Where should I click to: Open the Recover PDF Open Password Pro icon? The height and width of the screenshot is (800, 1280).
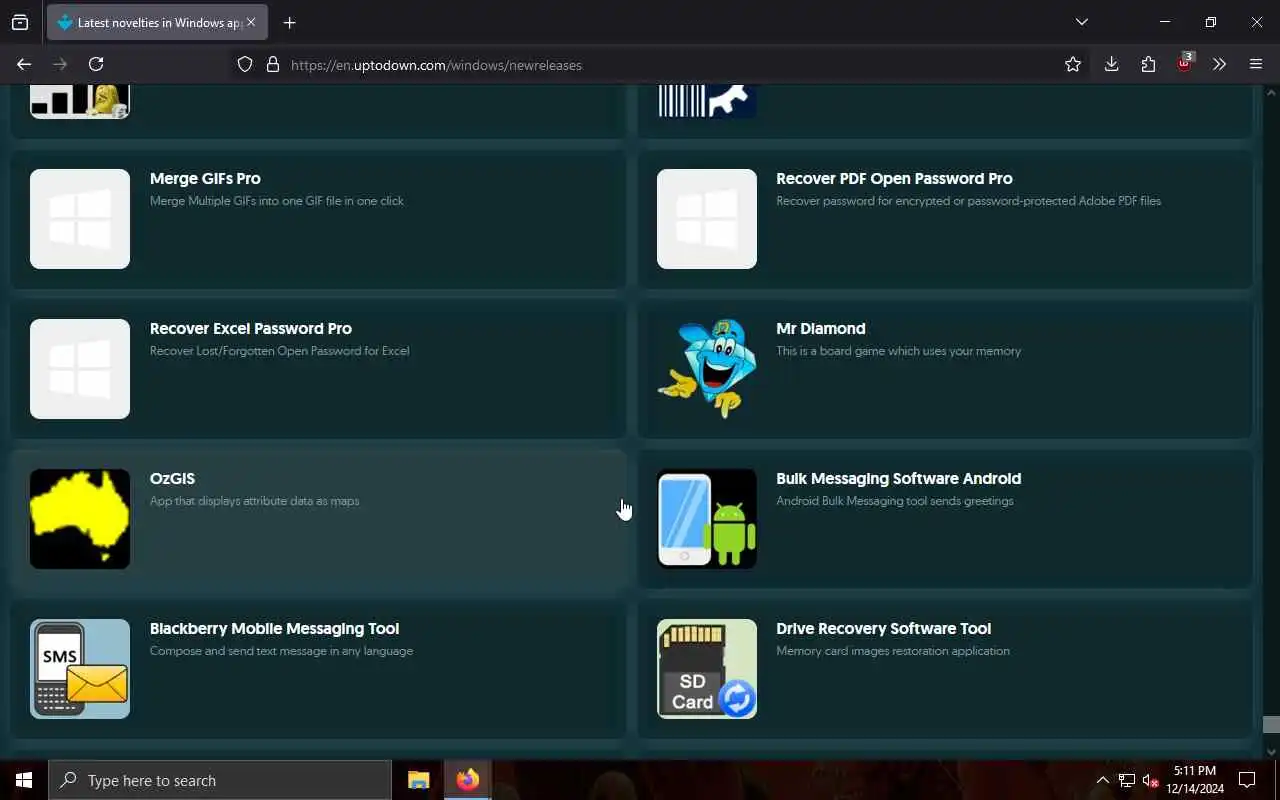coord(707,219)
